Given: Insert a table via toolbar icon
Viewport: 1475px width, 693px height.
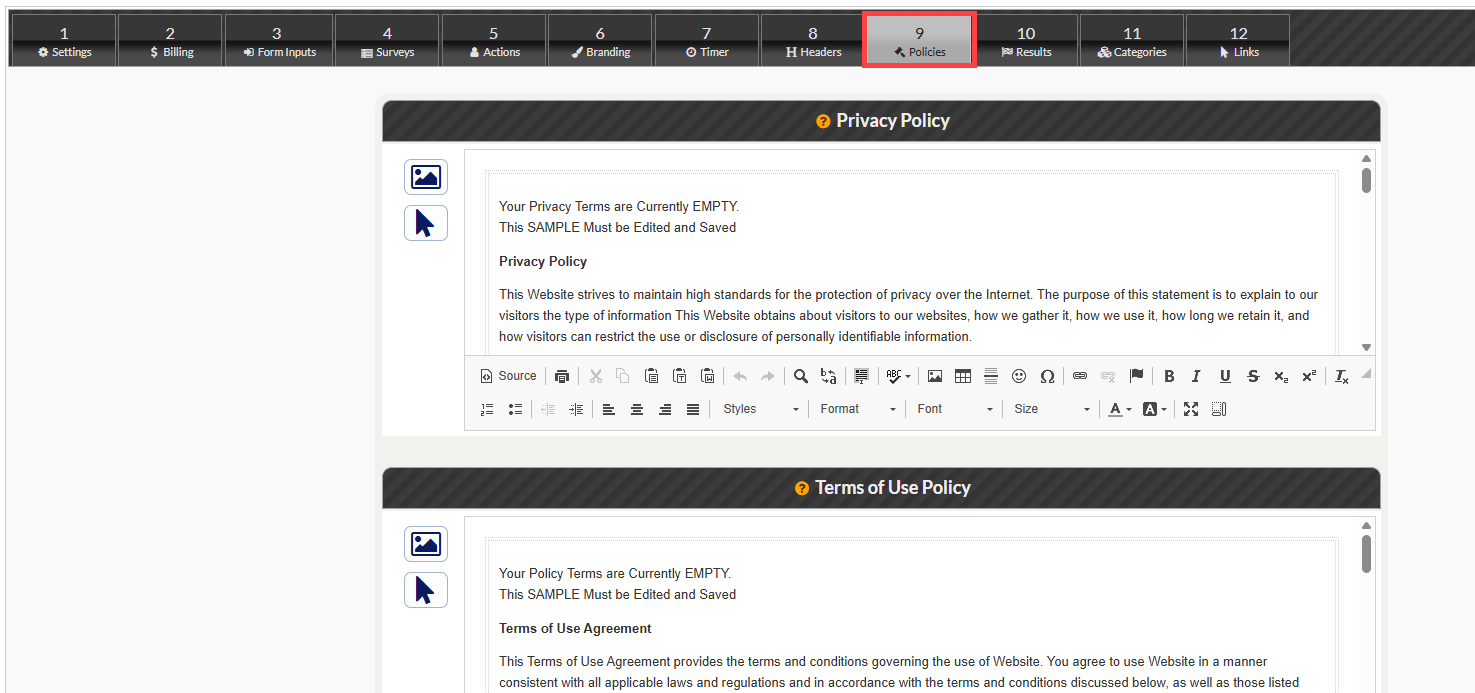Looking at the screenshot, I should click(963, 376).
